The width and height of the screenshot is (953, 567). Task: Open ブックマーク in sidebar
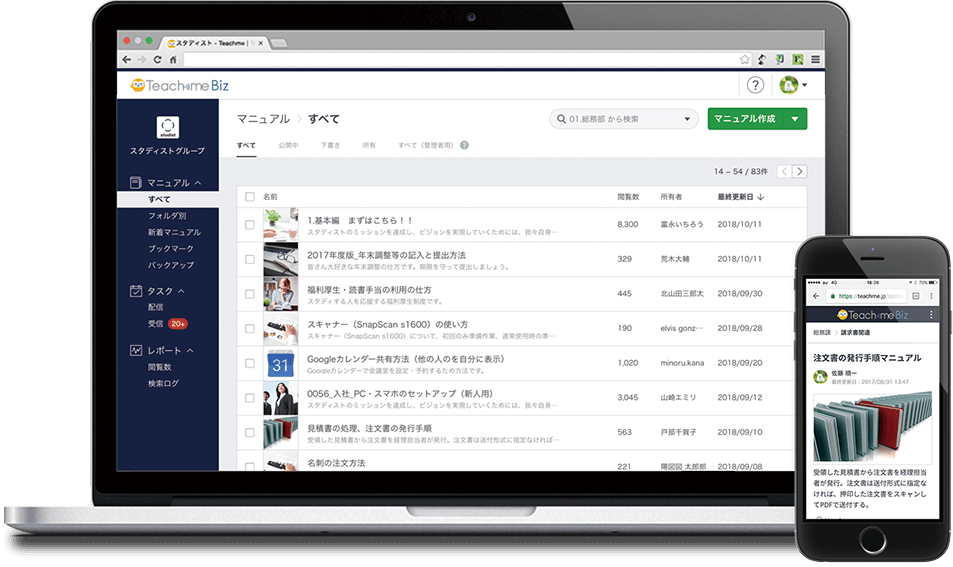pos(171,249)
